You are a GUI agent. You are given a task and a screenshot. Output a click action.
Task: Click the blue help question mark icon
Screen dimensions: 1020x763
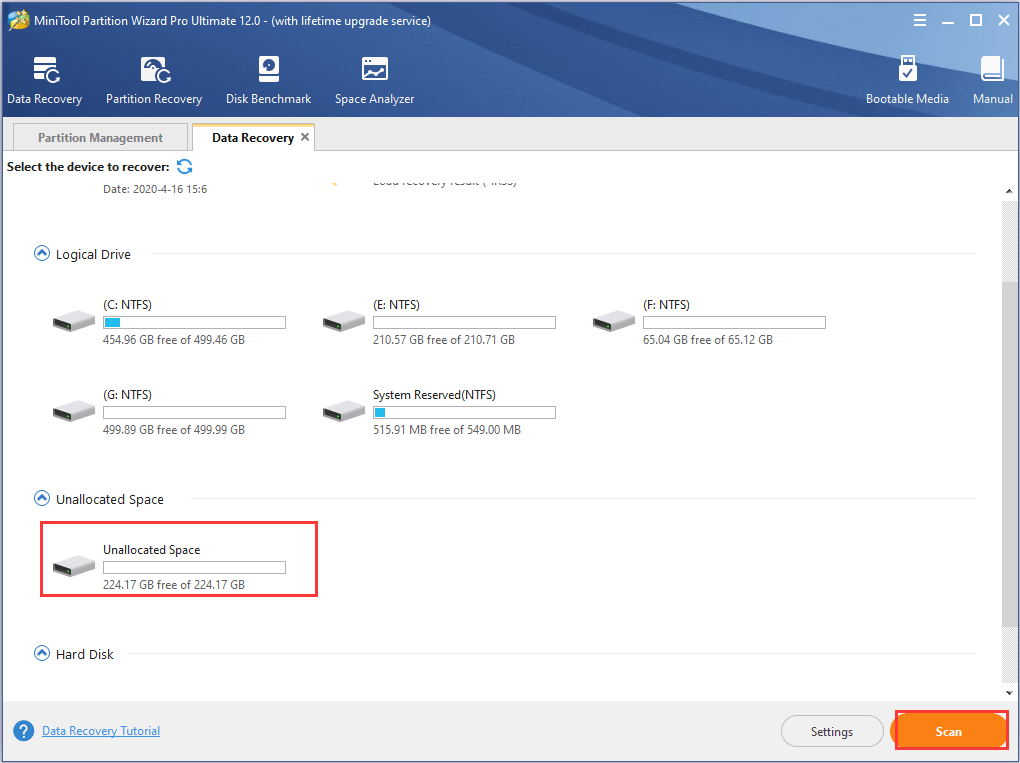(x=23, y=730)
